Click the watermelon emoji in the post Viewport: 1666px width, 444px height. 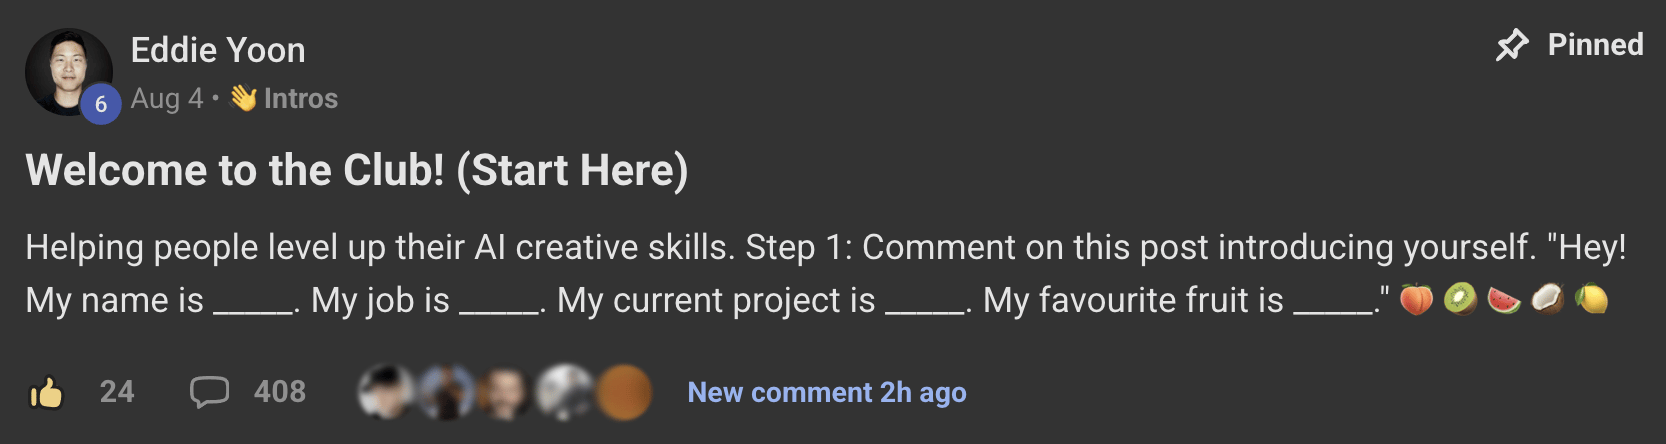(1504, 299)
